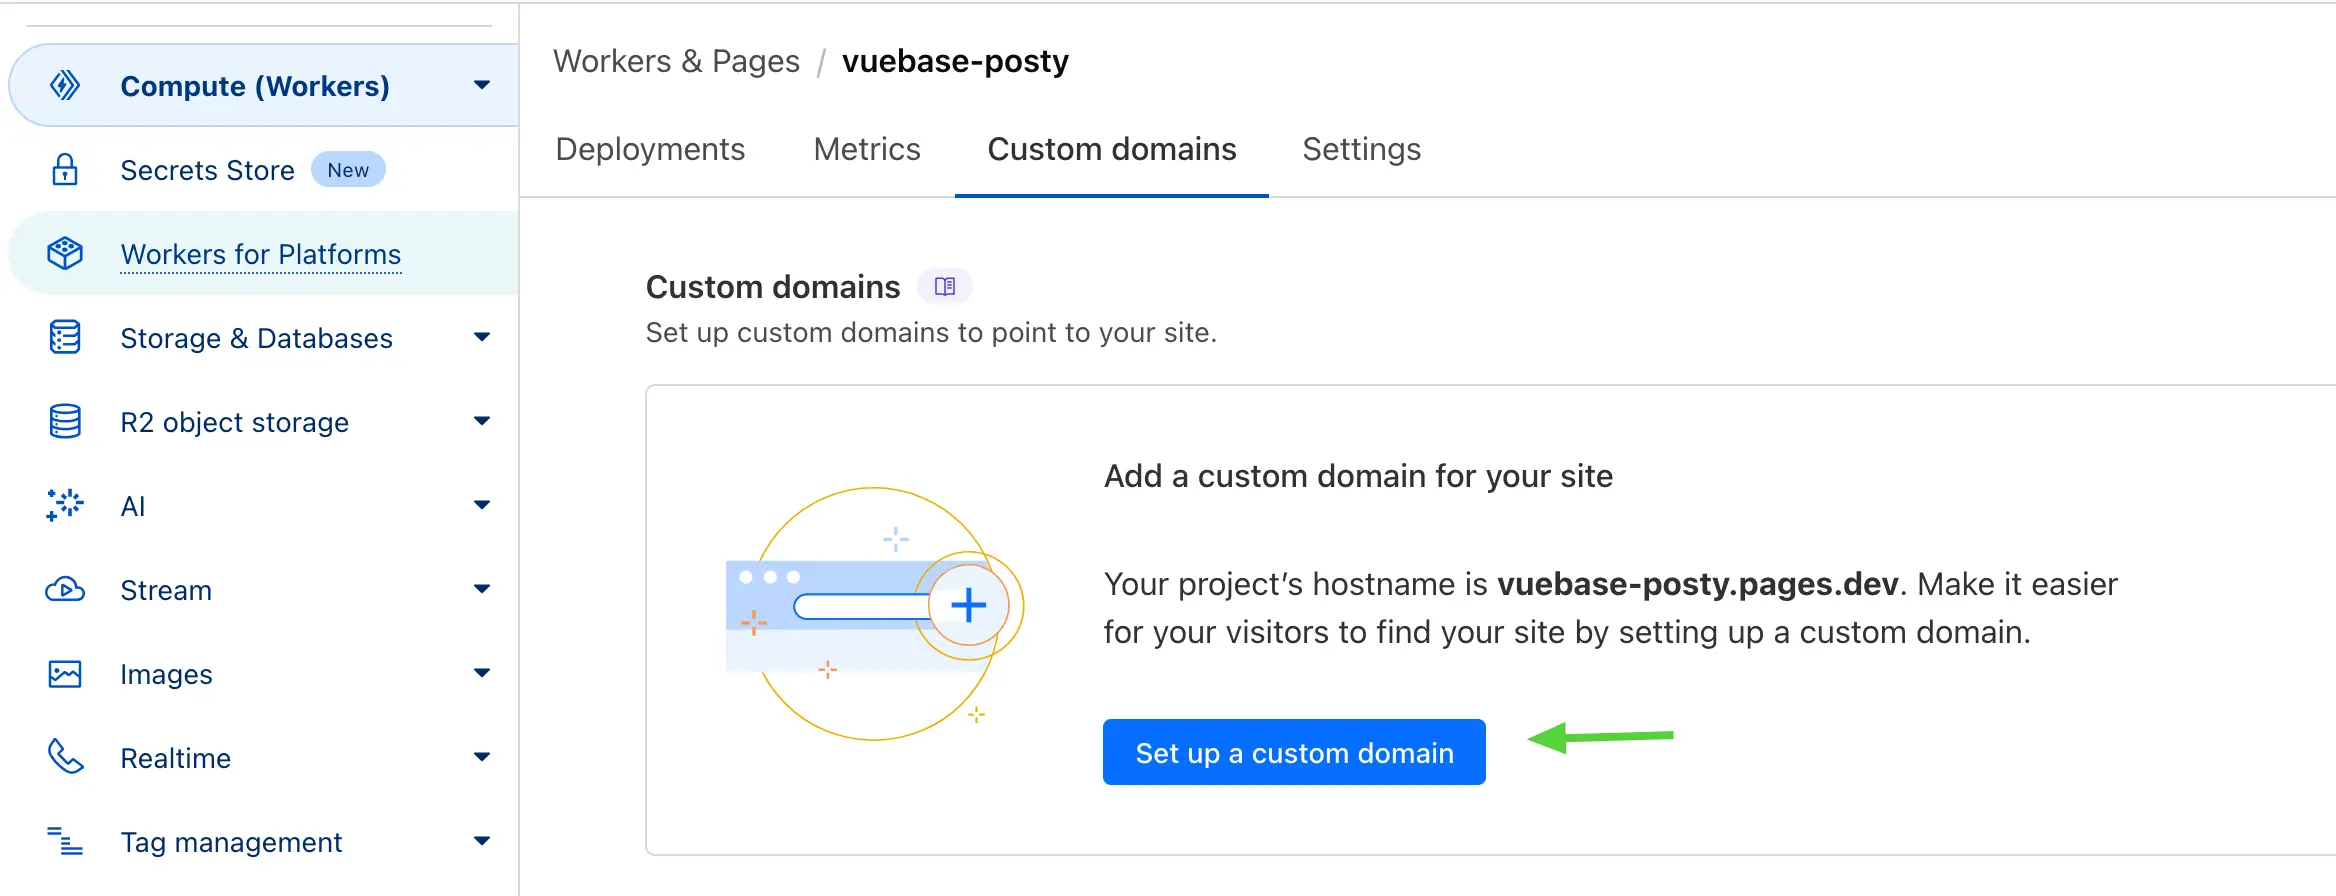Open Secrets Store in sidebar
Image resolution: width=2336 pixels, height=896 pixels.
(x=207, y=170)
